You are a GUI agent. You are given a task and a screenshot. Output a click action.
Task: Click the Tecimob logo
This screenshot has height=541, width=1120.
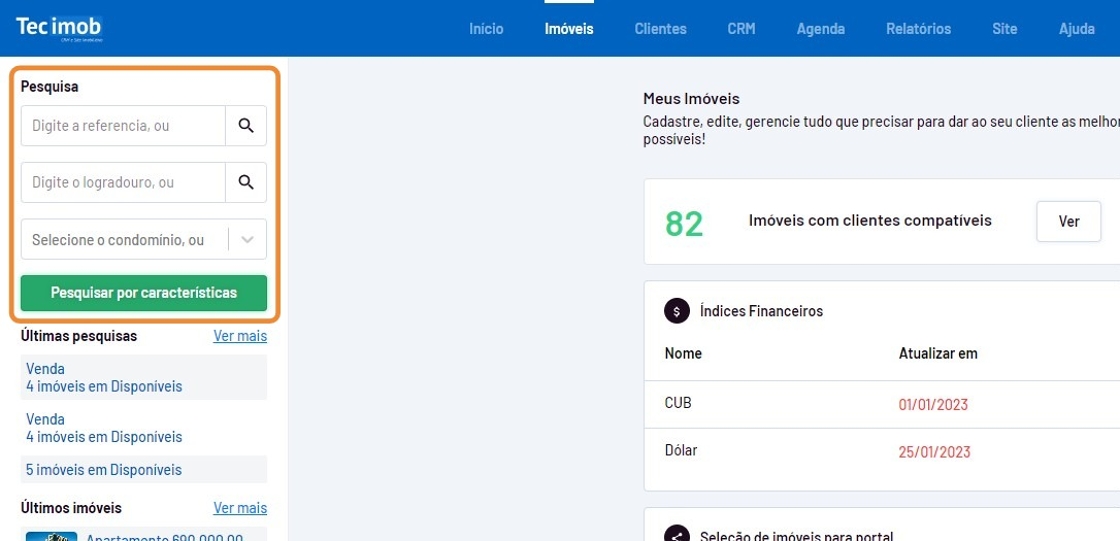click(59, 28)
